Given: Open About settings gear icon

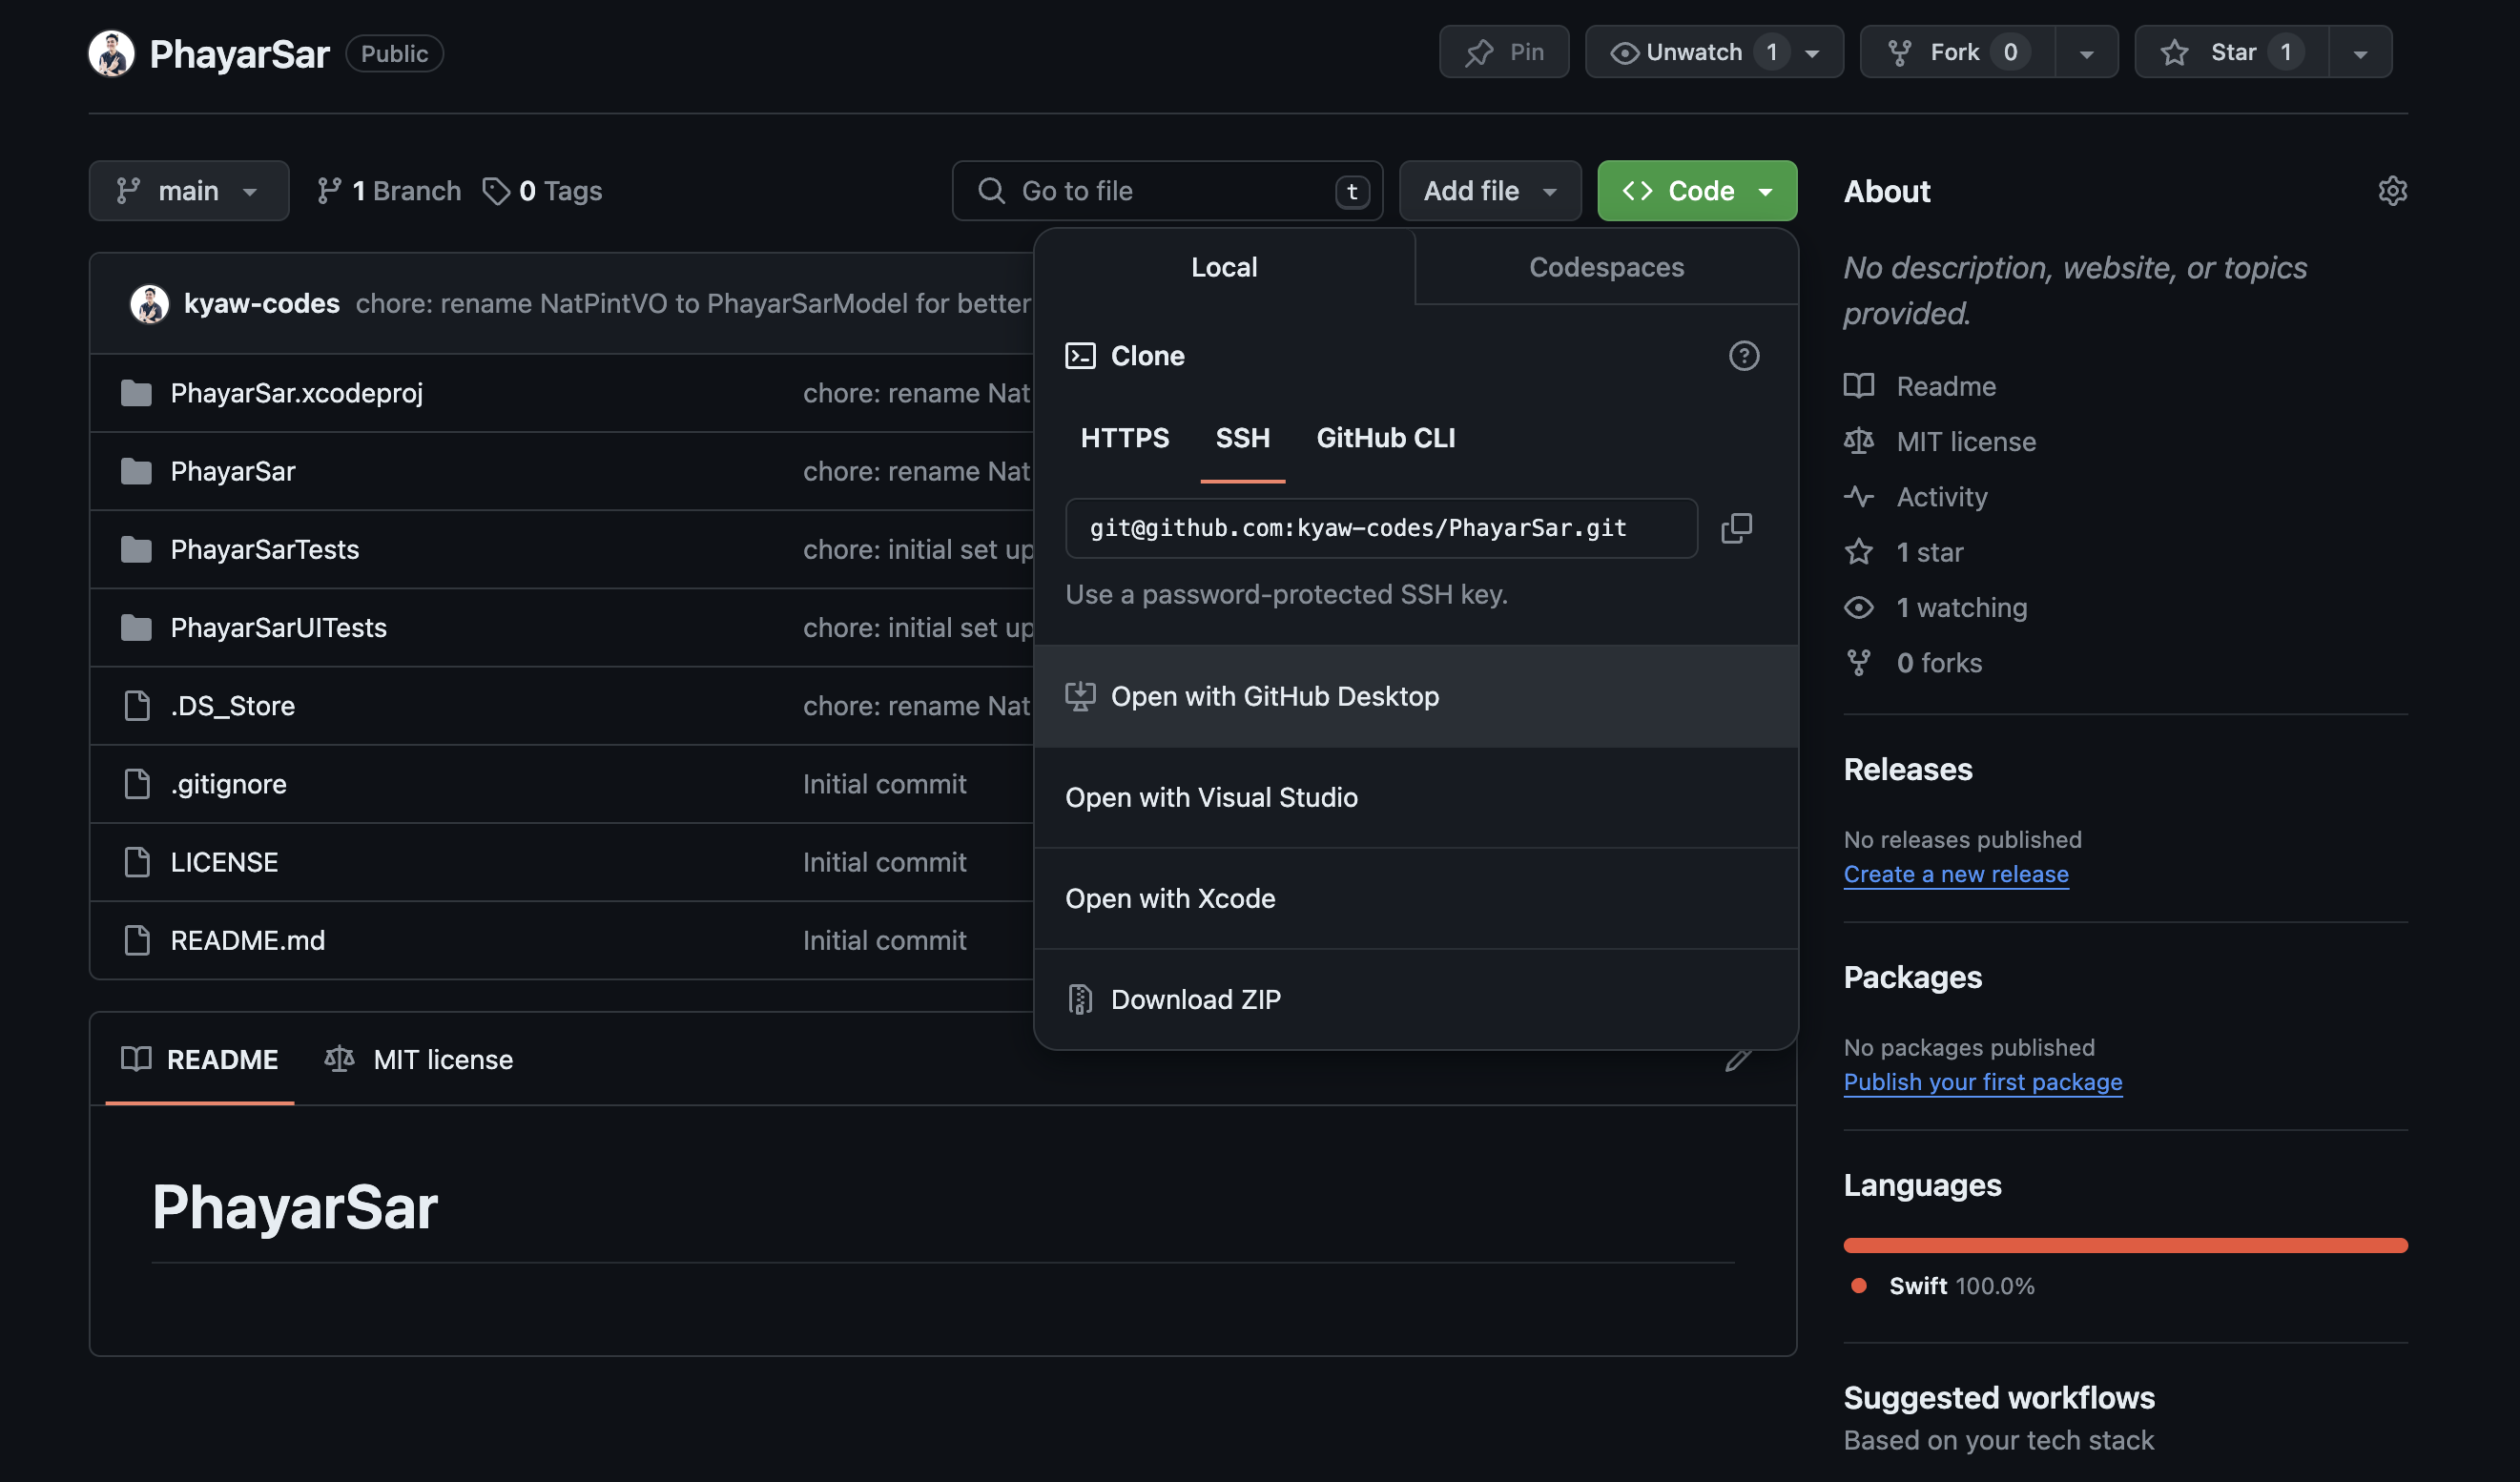Looking at the screenshot, I should (x=2391, y=190).
